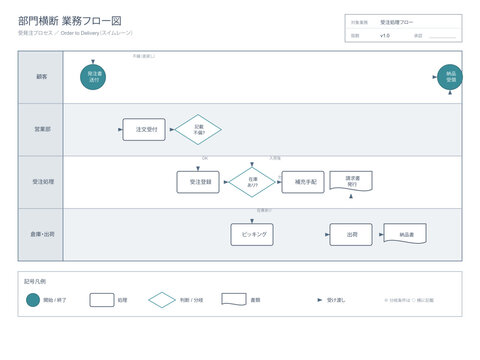The width and height of the screenshot is (480, 360).
Task: Click the 受け渡し legend label
Action: pyautogui.click(x=336, y=300)
